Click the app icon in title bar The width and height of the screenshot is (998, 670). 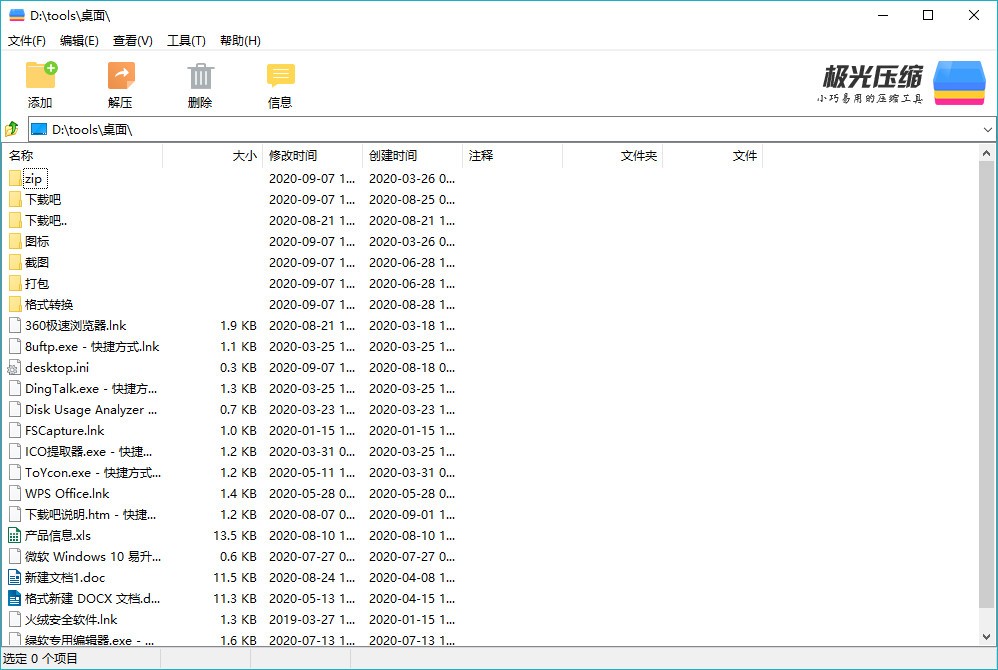point(17,15)
